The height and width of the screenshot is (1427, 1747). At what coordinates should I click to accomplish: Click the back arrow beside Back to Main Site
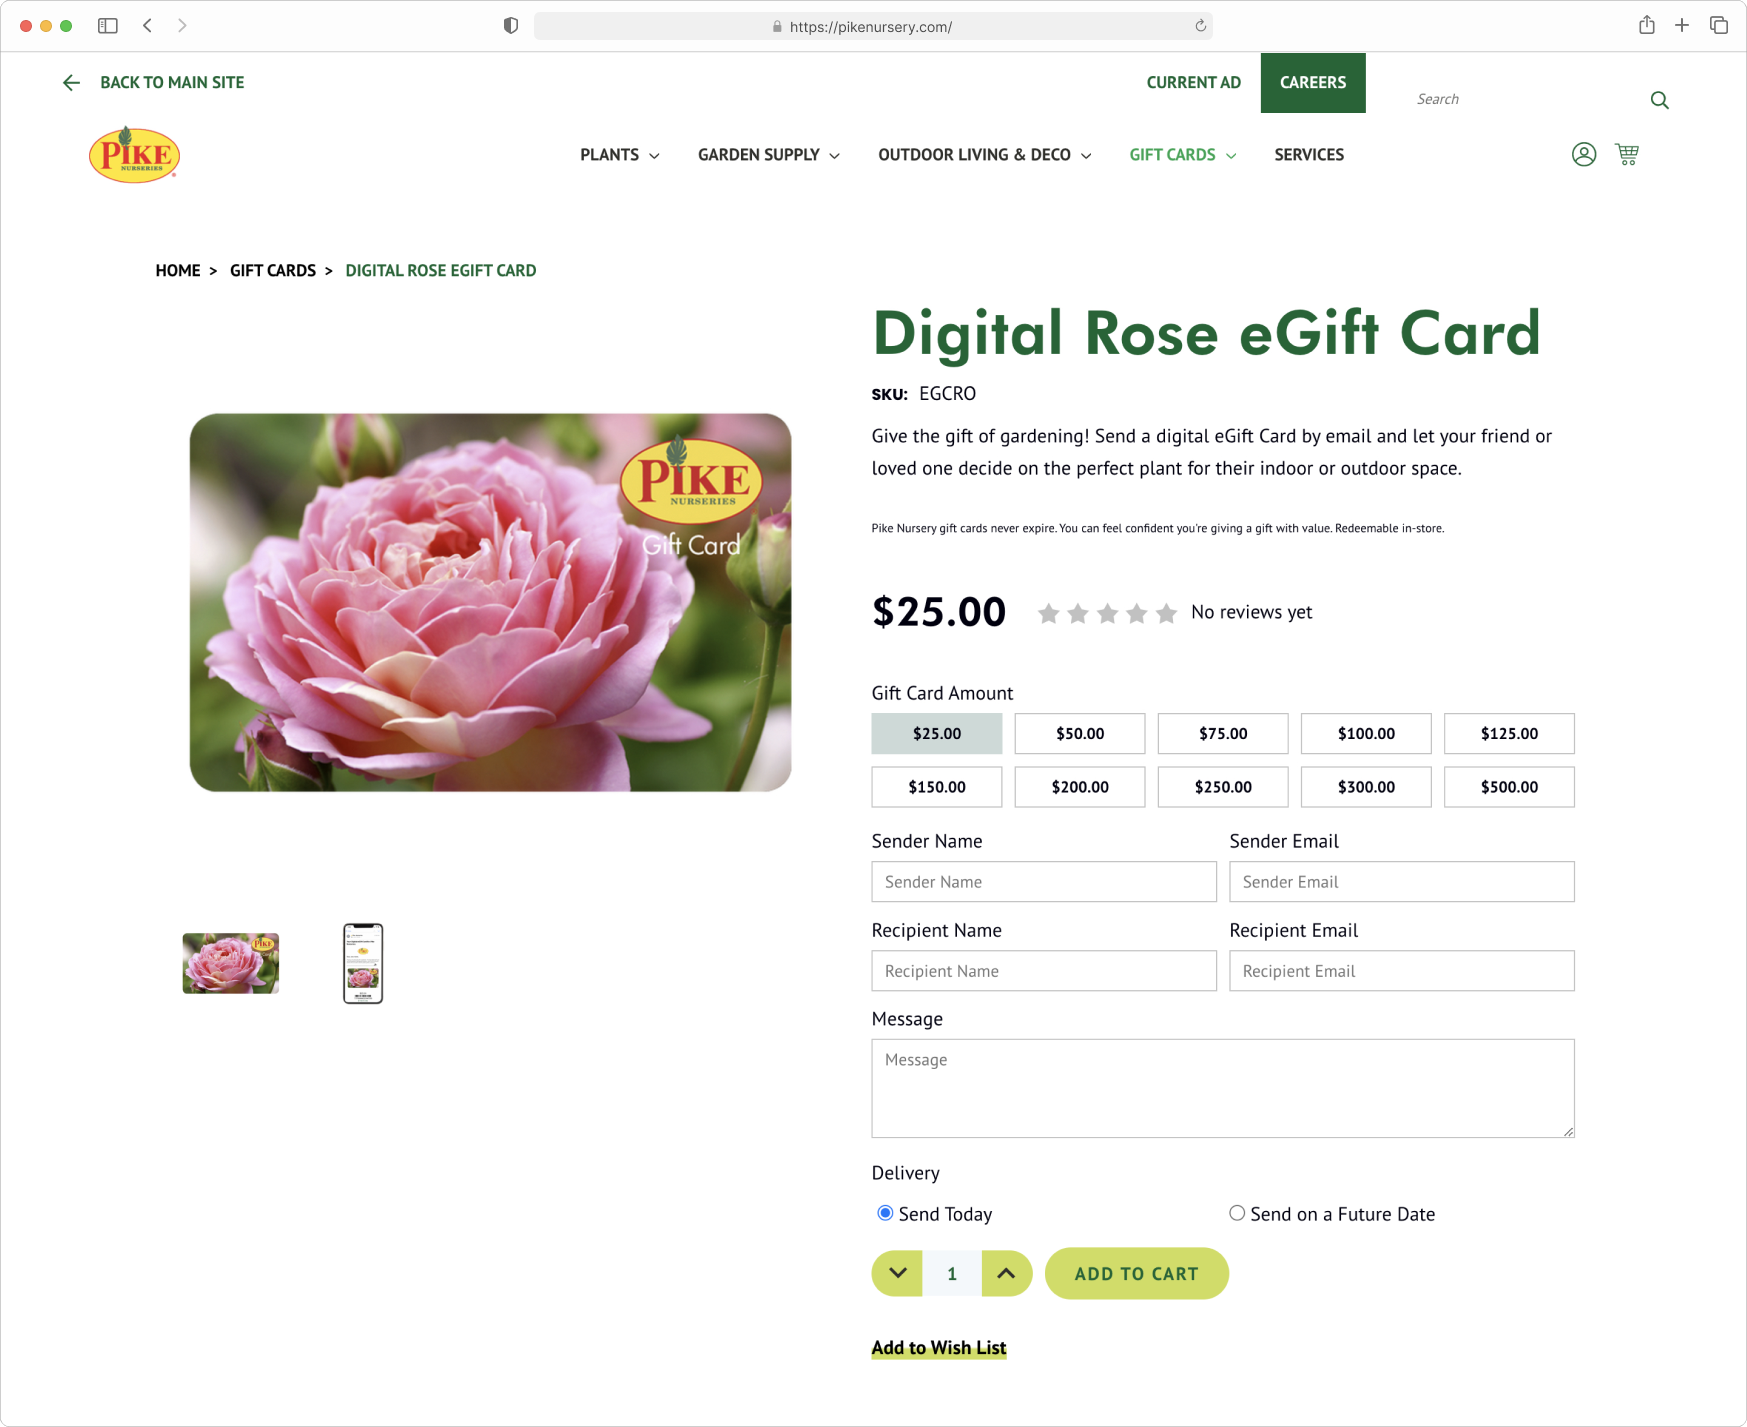coord(71,83)
